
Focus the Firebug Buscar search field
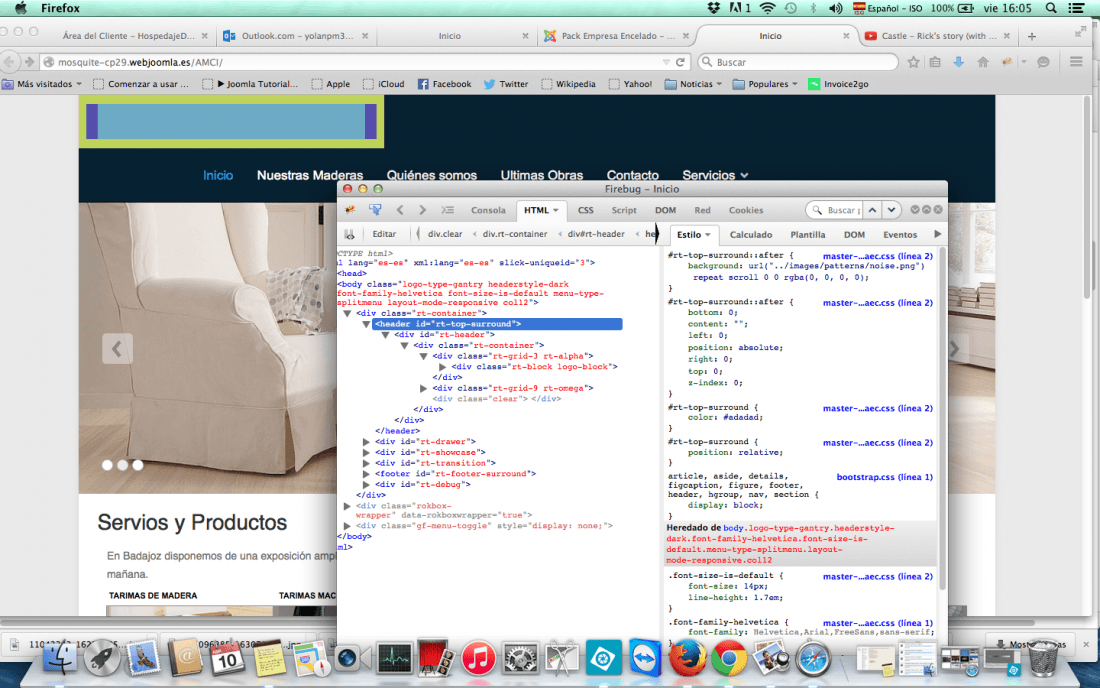click(834, 210)
